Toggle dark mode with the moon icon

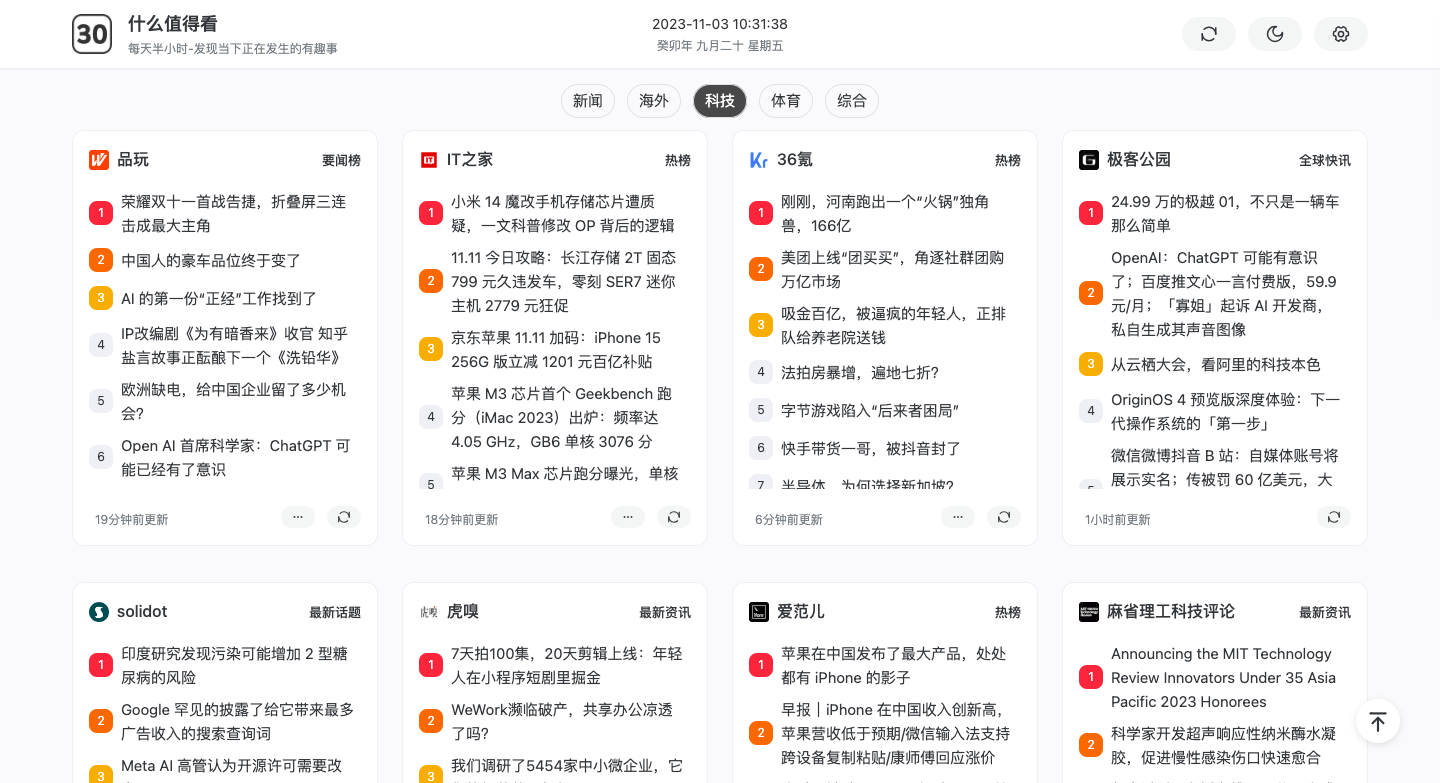pyautogui.click(x=1274, y=33)
